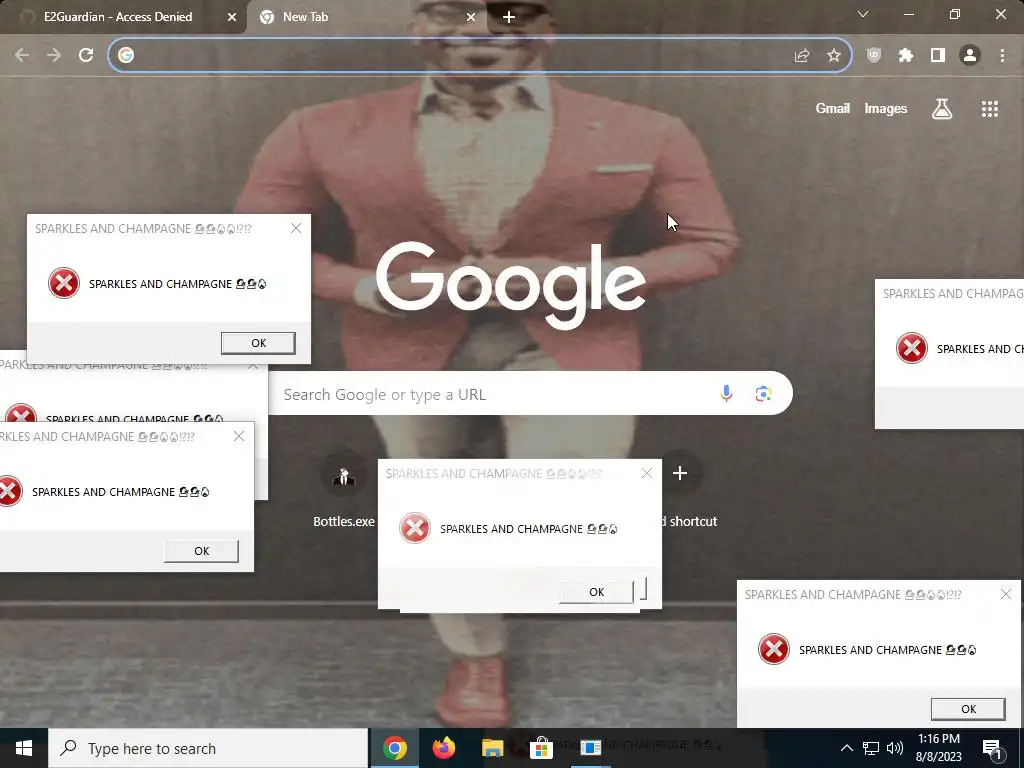Search by image with Google Lens

click(763, 393)
